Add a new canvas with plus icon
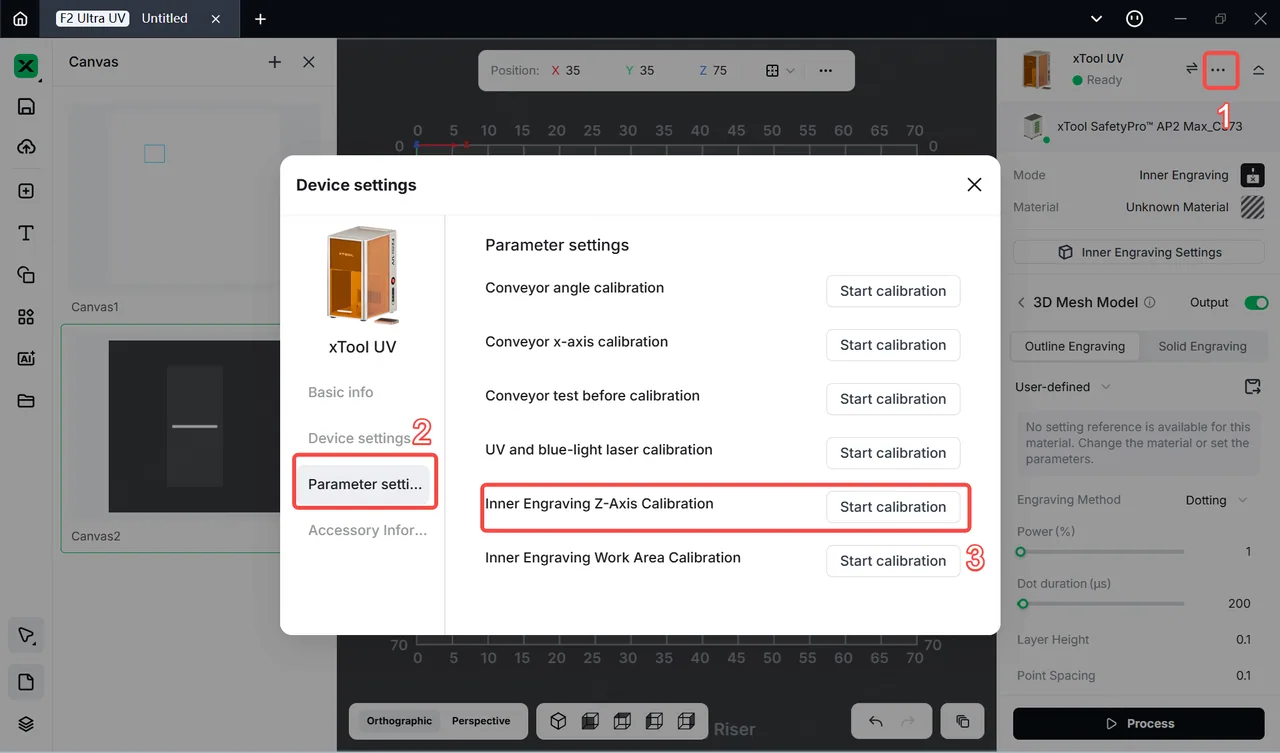The height and width of the screenshot is (753, 1280). click(274, 62)
